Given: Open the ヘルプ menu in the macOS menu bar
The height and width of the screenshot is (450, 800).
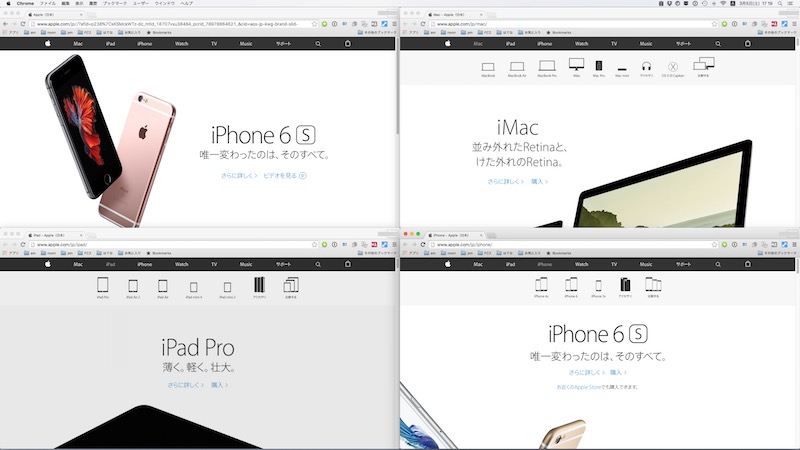Looking at the screenshot, I should coord(187,3).
